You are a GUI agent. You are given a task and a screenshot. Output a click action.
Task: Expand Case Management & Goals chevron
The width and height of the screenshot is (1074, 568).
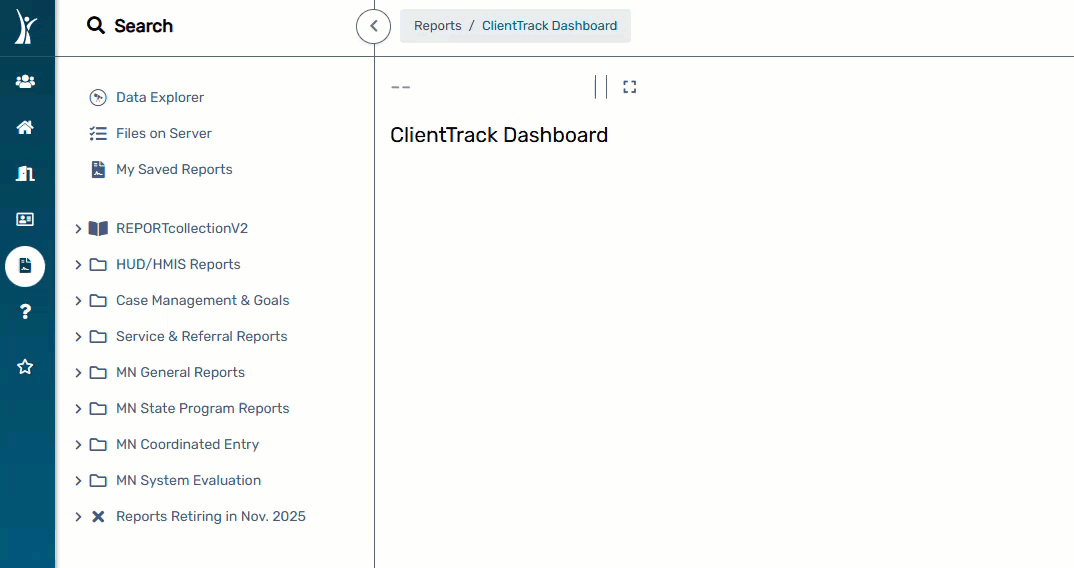point(78,301)
